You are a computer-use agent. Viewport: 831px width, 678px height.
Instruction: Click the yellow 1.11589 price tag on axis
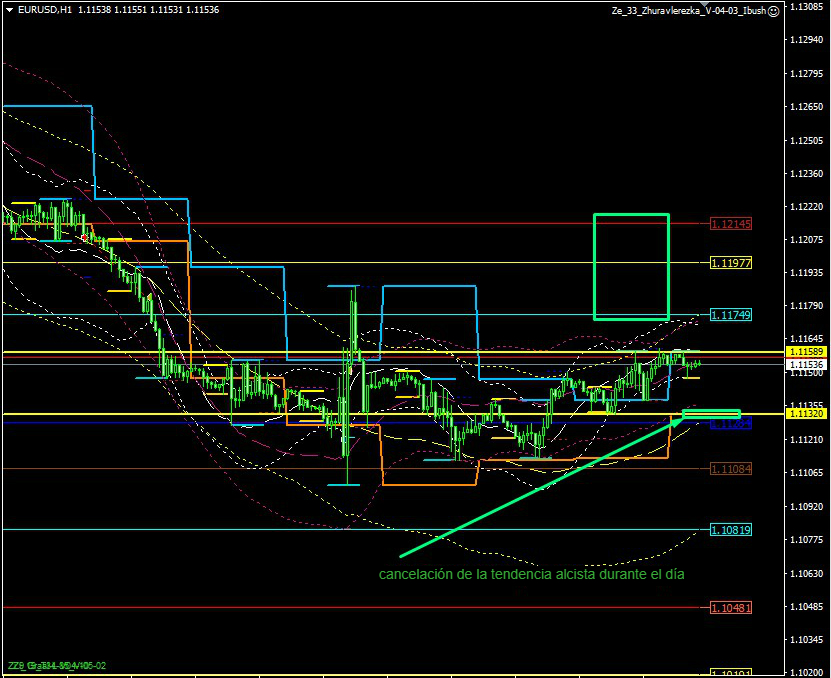804,352
